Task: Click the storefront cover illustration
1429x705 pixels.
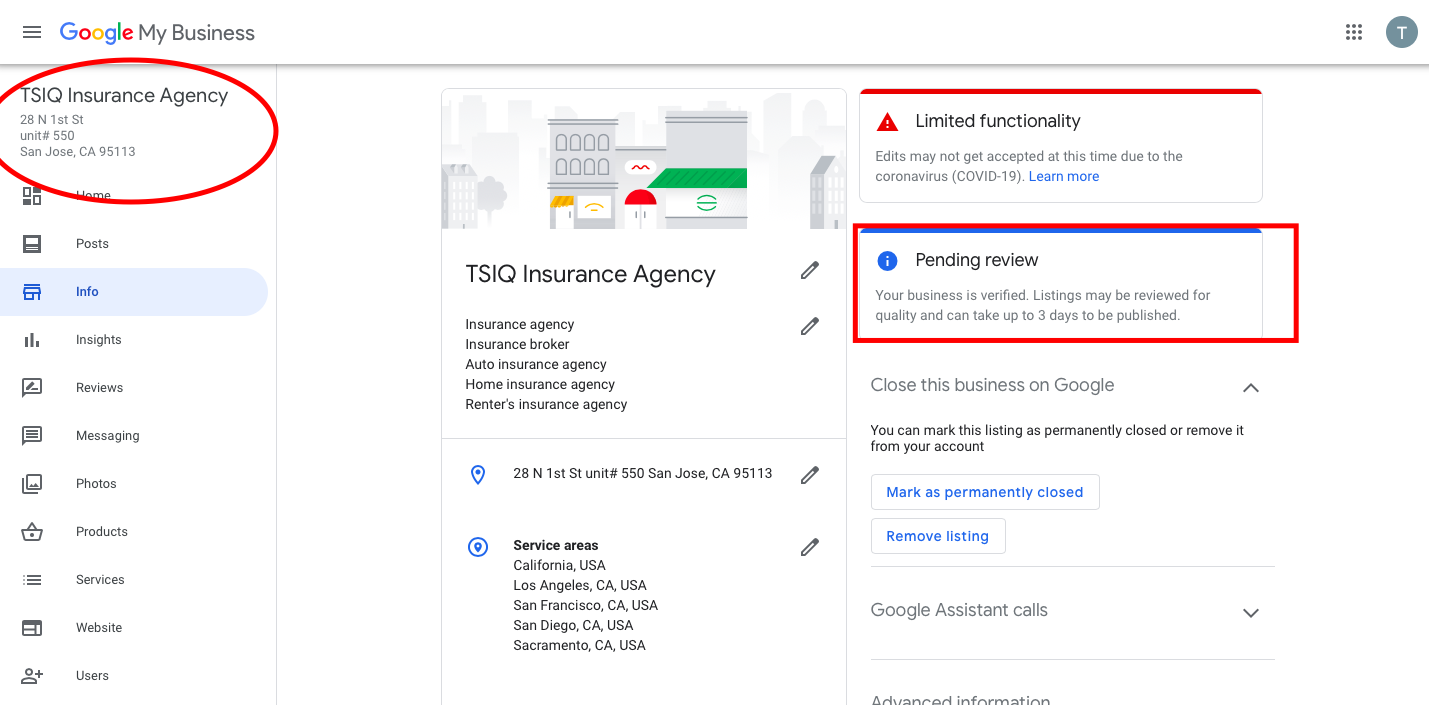Action: coord(644,159)
